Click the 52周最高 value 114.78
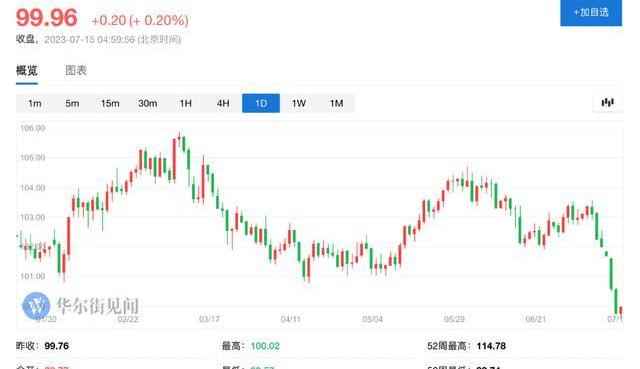 tap(491, 346)
